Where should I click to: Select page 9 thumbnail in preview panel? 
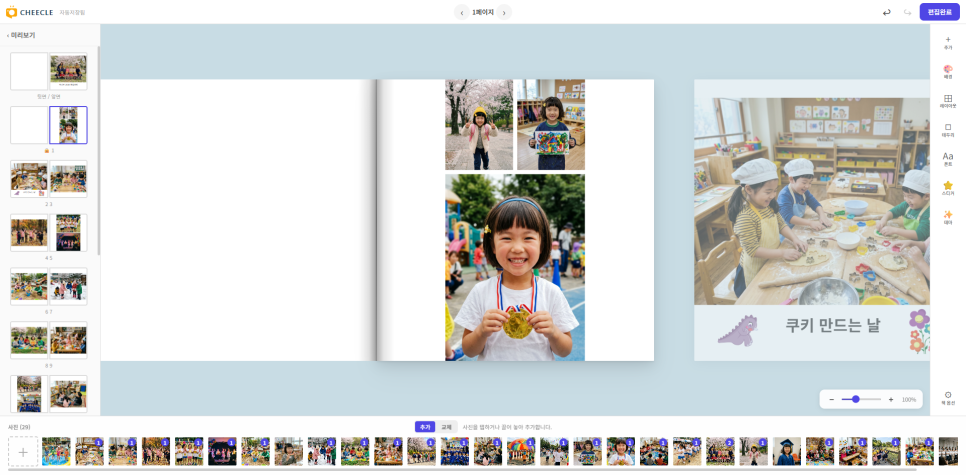point(68,340)
